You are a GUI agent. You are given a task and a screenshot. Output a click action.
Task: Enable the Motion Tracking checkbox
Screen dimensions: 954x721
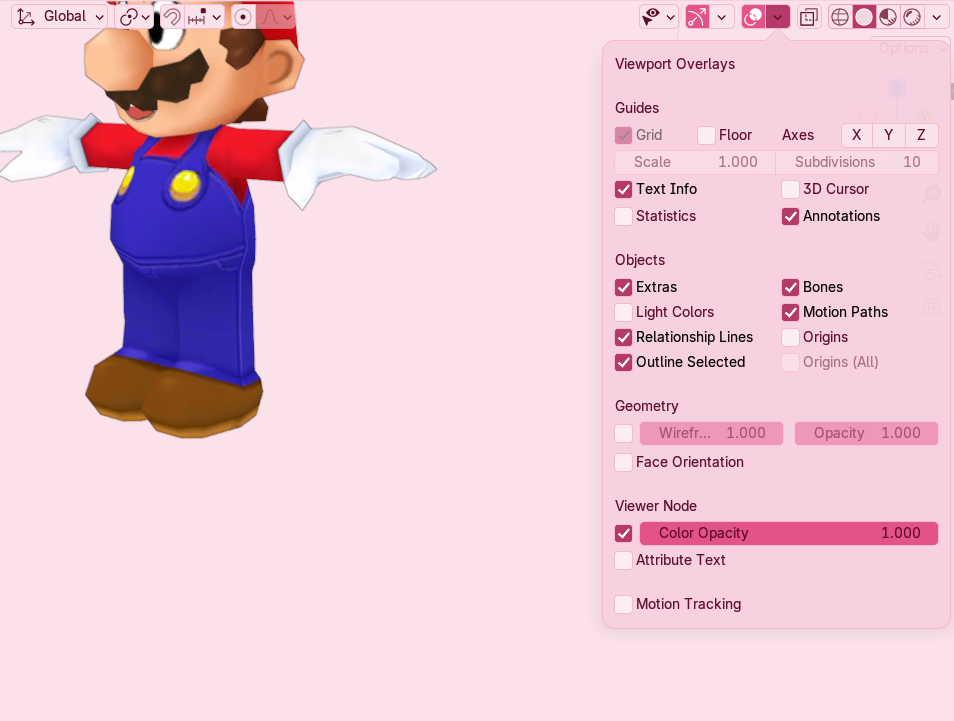point(623,604)
